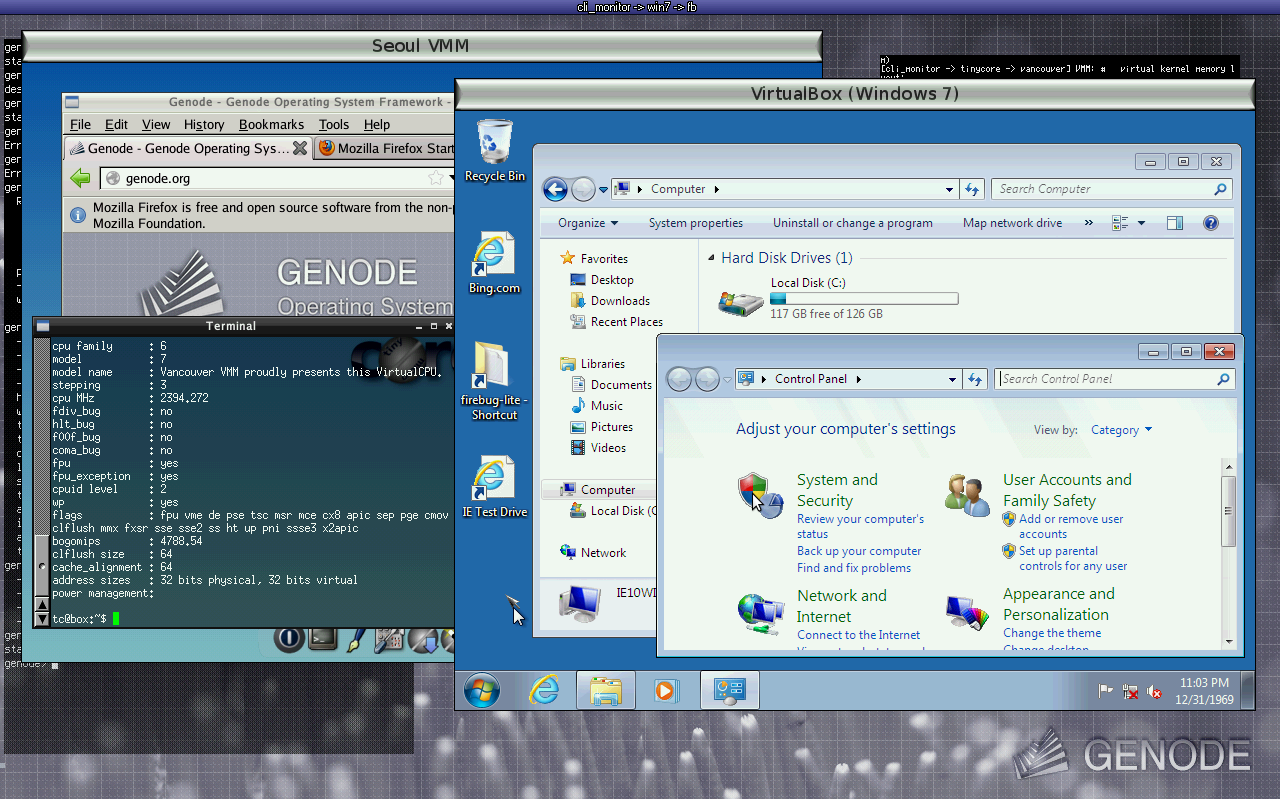Click the Firefox back arrow button
Viewport: 1280px width, 799px height.
click(x=81, y=178)
